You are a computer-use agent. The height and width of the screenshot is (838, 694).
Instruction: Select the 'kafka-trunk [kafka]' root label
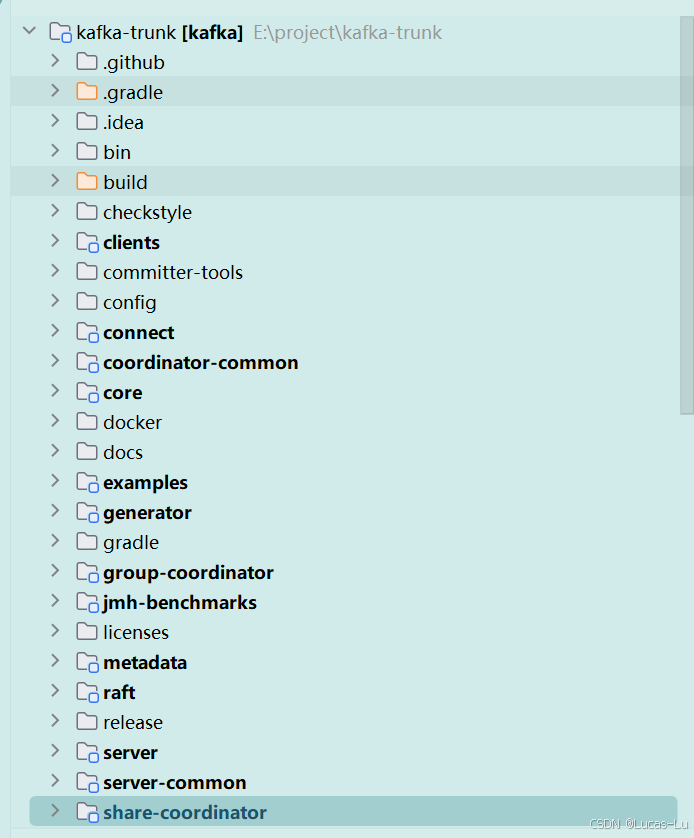160,33
